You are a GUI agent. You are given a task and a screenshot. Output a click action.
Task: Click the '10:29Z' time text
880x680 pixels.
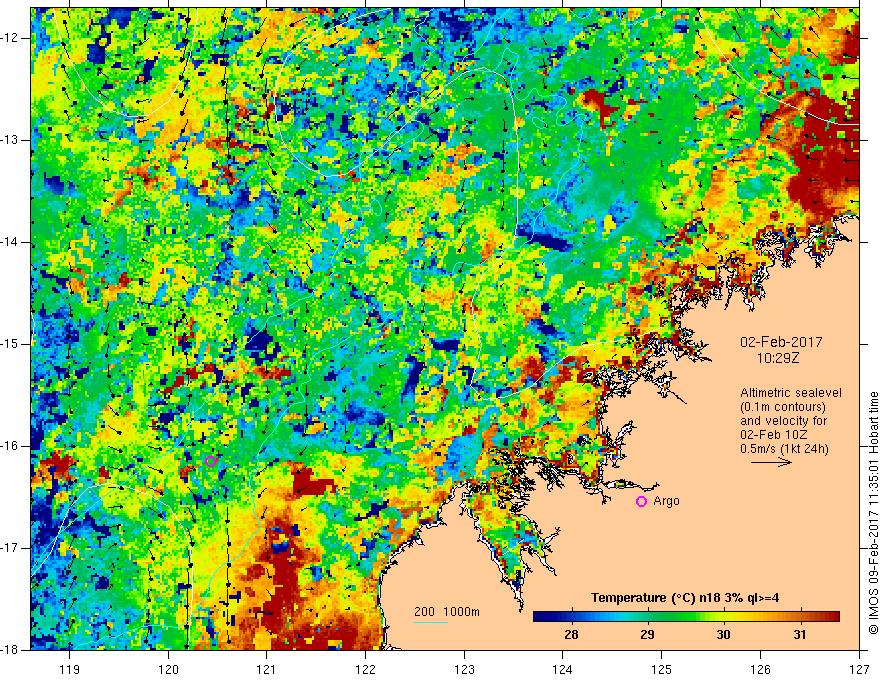pos(778,358)
